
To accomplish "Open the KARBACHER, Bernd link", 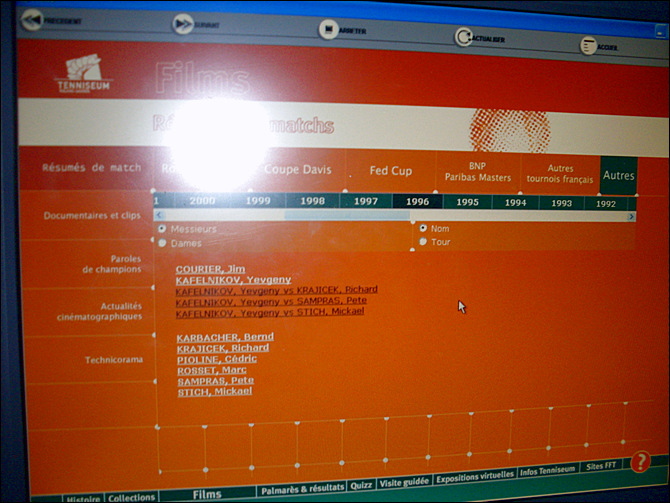I will 225,337.
